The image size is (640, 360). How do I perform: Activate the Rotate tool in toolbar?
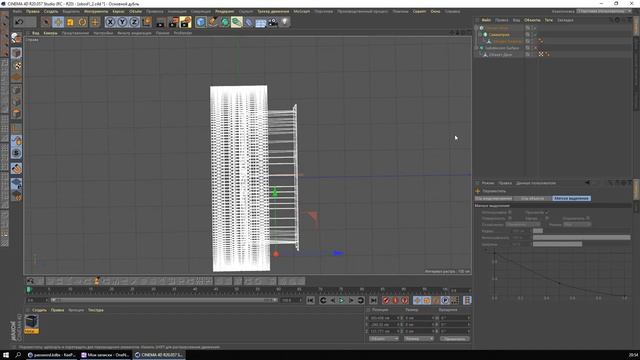tap(82, 22)
